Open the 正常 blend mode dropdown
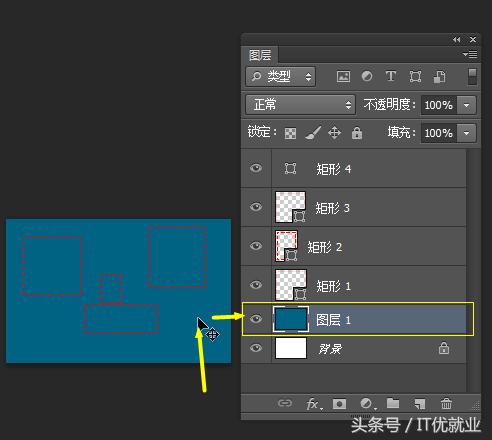Viewport: 492px width, 440px height. coord(301,105)
